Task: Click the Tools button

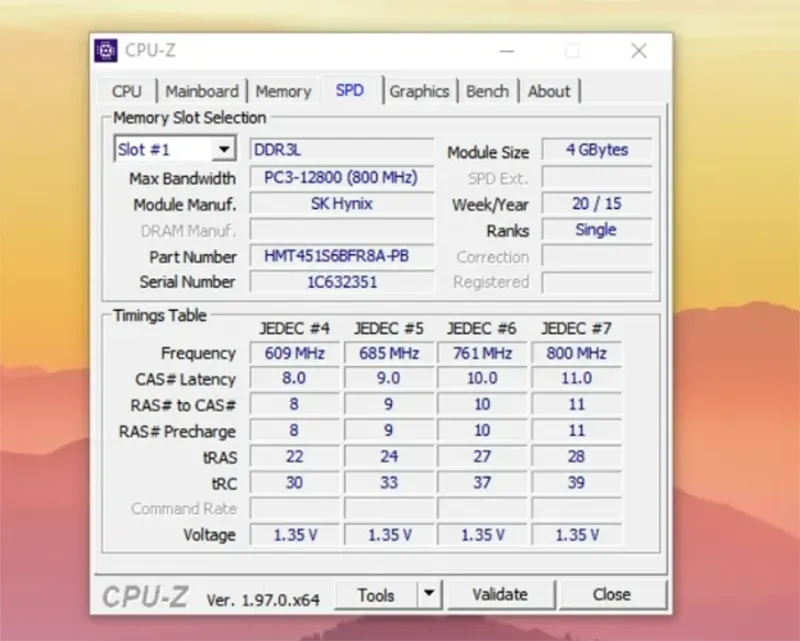Action: (x=376, y=595)
